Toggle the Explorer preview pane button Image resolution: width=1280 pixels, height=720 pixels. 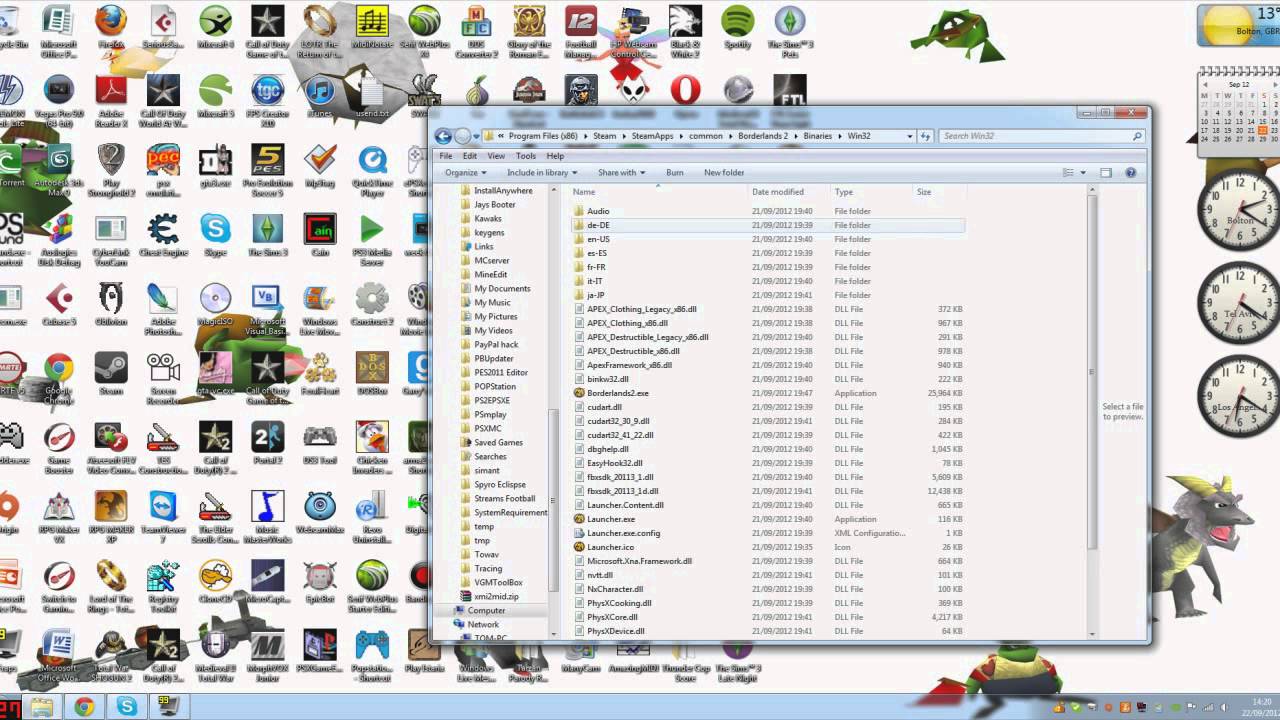[1105, 172]
